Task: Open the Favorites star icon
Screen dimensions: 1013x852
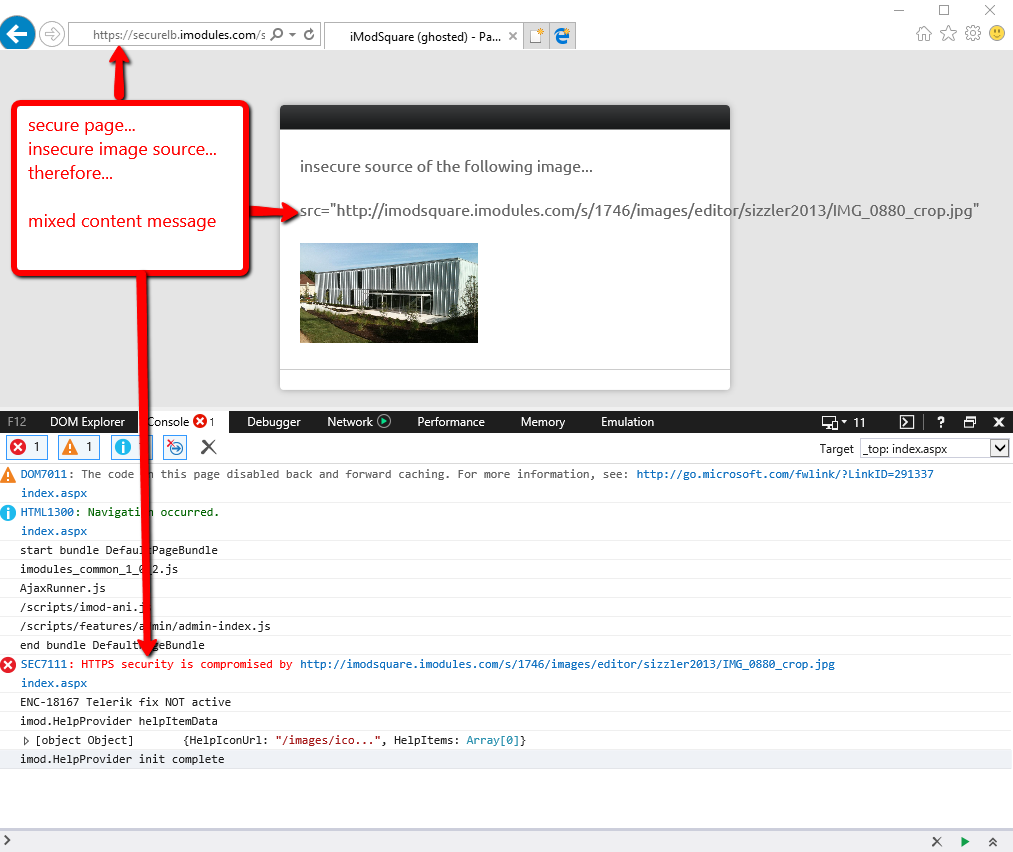Action: tap(948, 34)
